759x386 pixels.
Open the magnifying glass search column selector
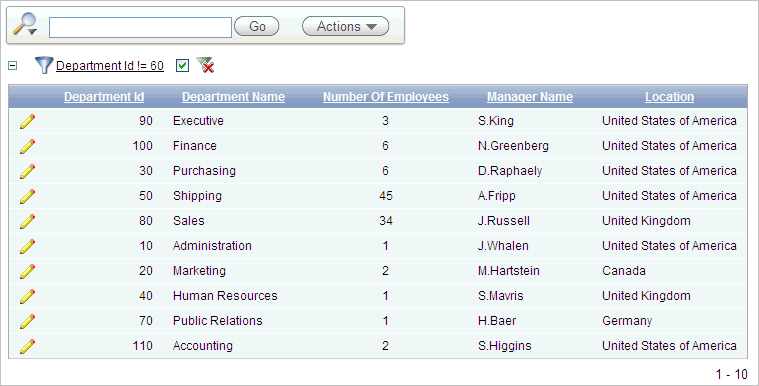pos(25,24)
